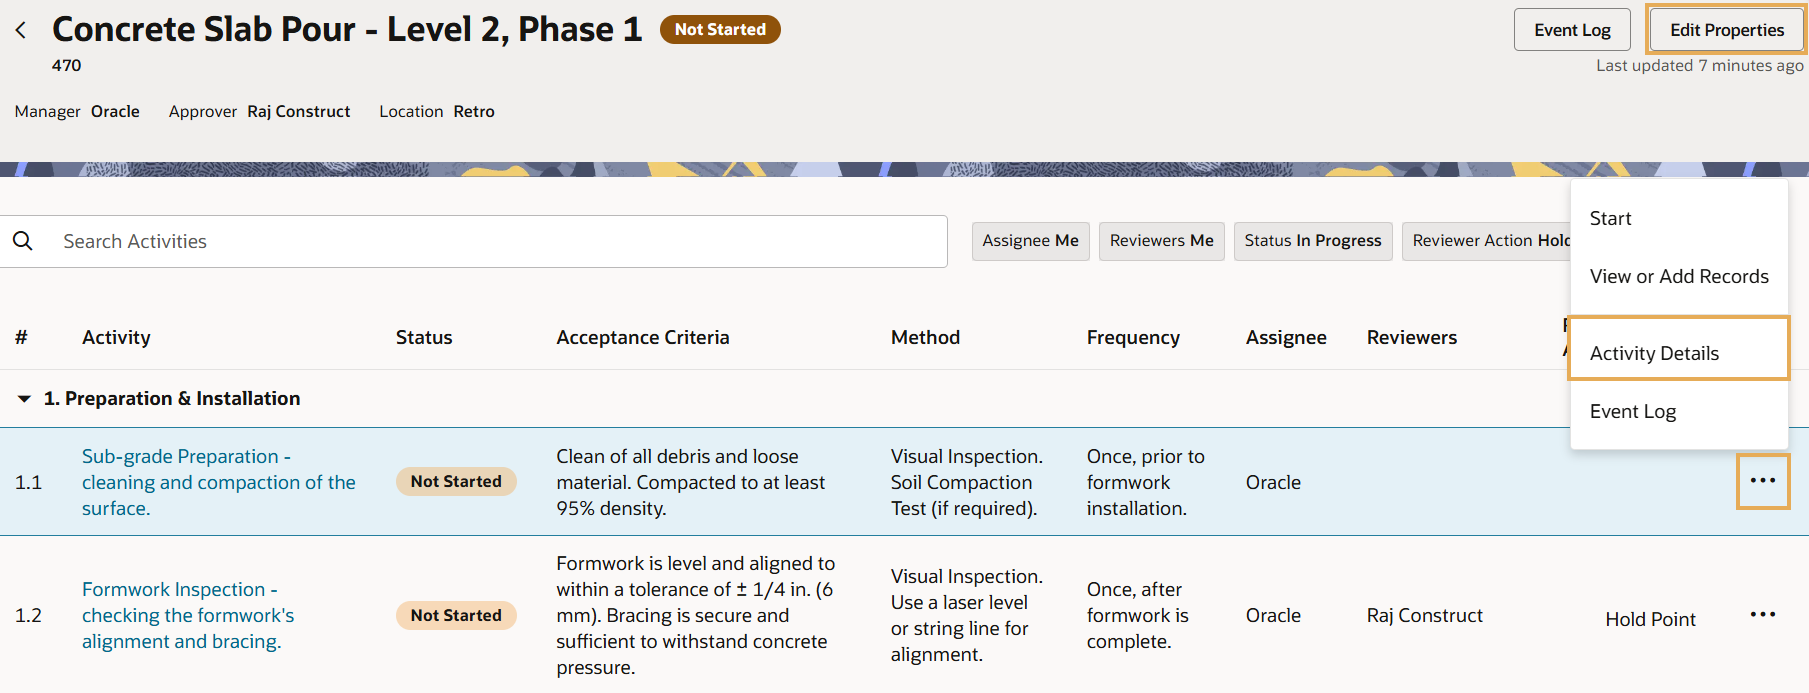The width and height of the screenshot is (1809, 693).
Task: Click the search magnifier icon
Action: pyautogui.click(x=23, y=241)
